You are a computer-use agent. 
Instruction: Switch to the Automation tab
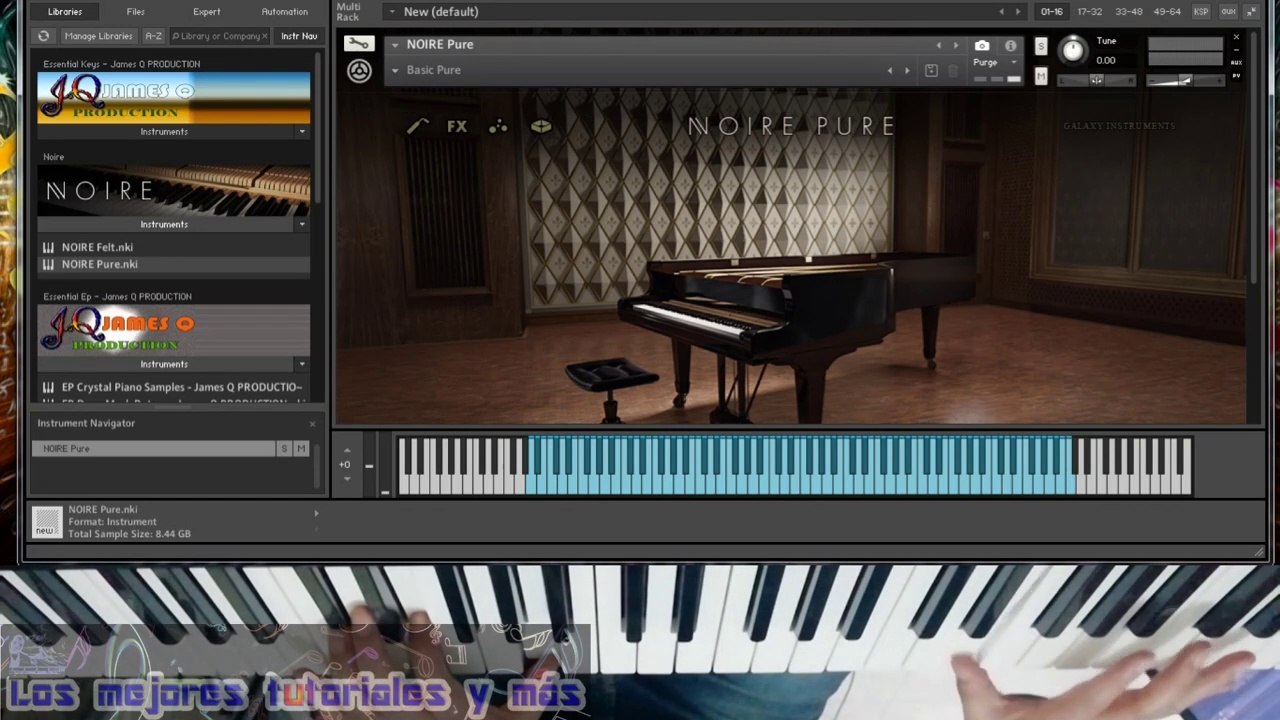pos(285,12)
